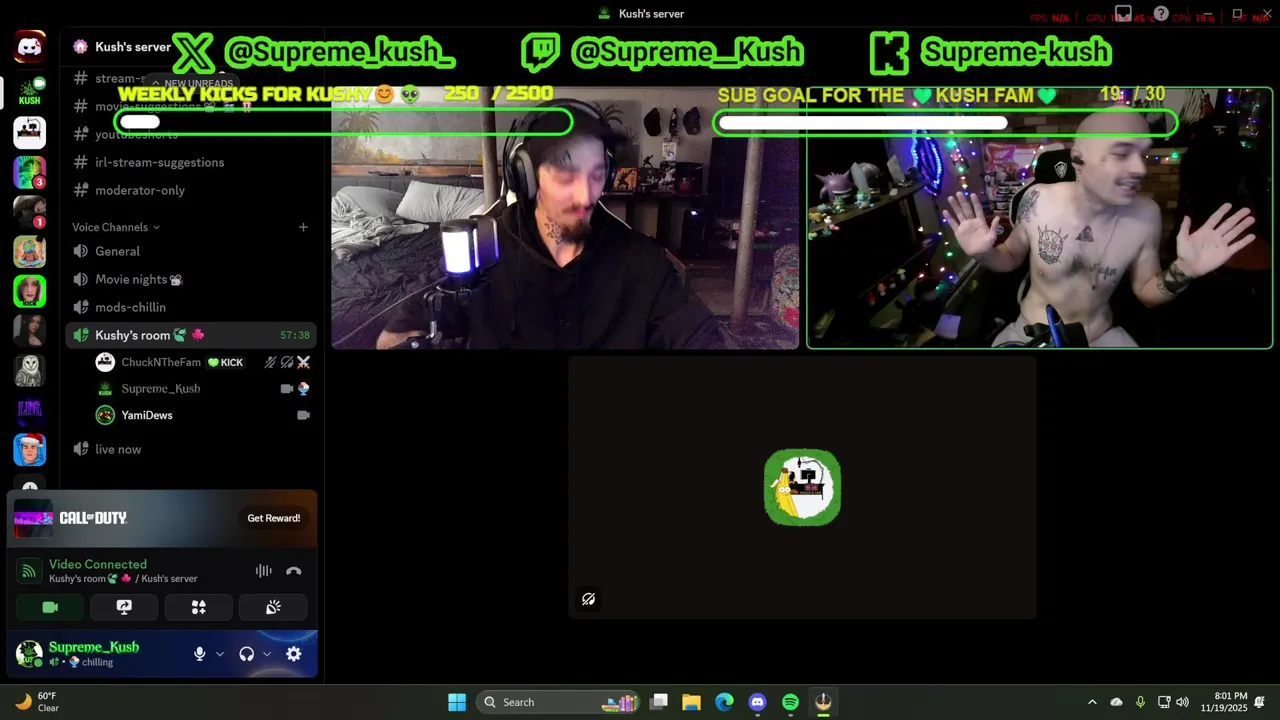Screen dimensions: 1280x720
Task: Click Video Connected status text
Action: (x=98, y=564)
